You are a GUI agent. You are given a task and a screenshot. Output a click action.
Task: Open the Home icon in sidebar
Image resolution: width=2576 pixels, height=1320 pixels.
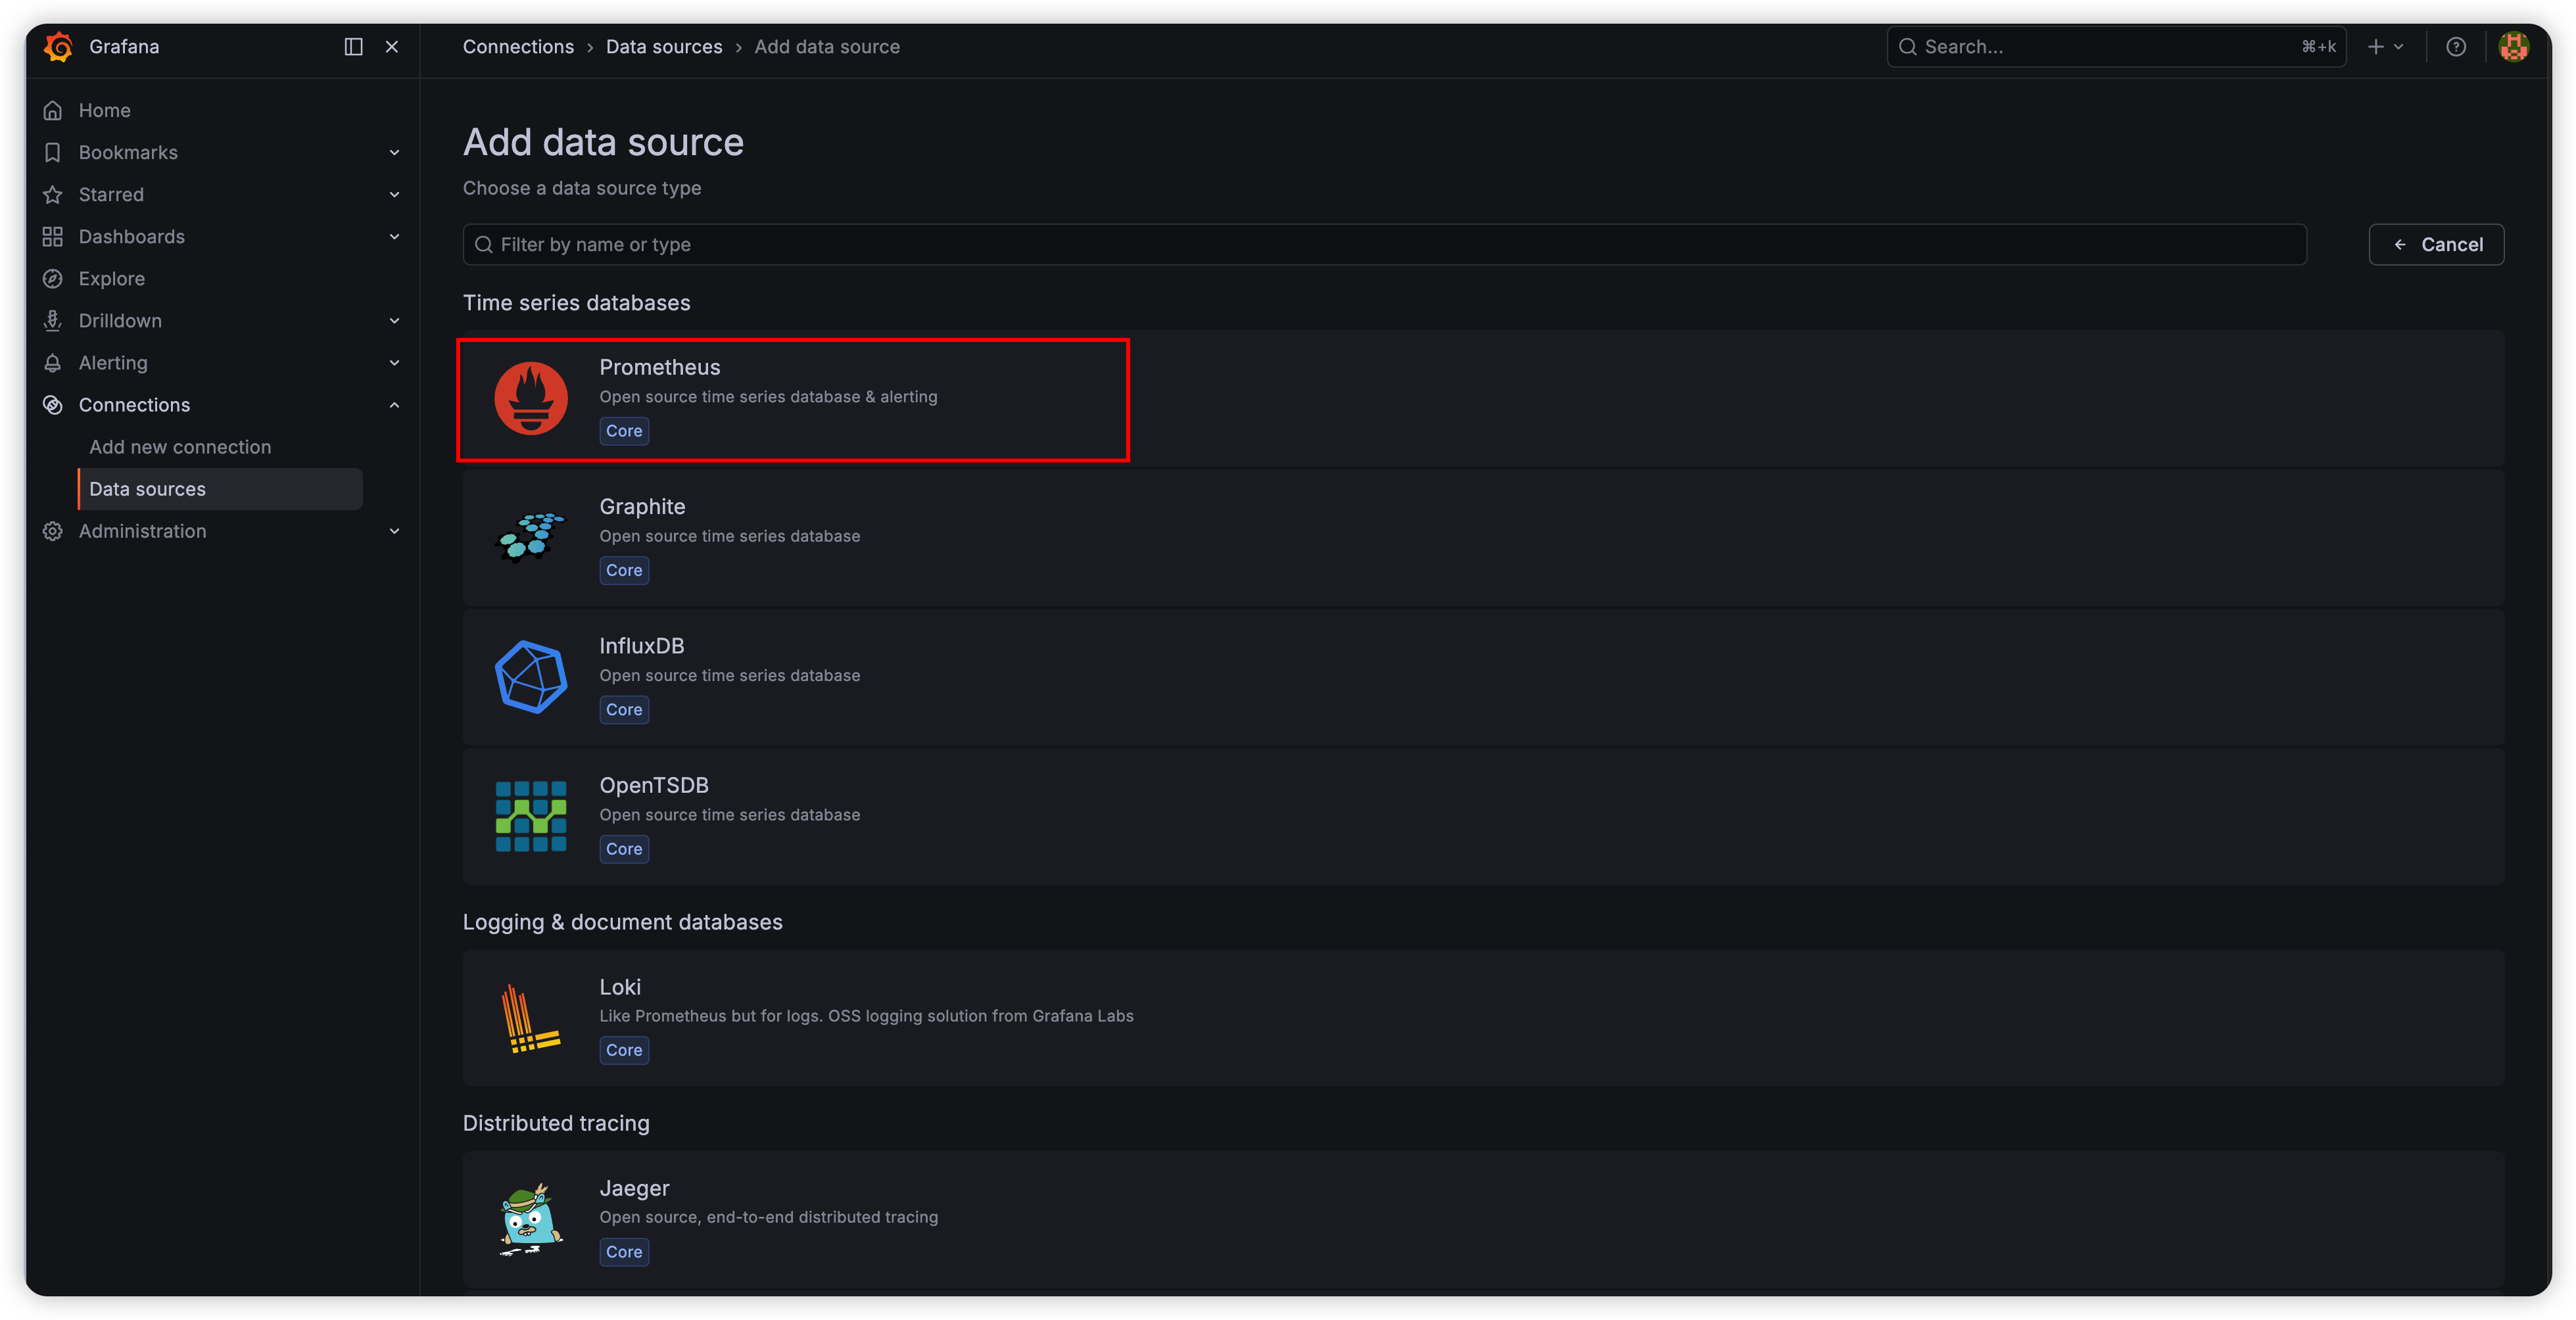pyautogui.click(x=53, y=110)
